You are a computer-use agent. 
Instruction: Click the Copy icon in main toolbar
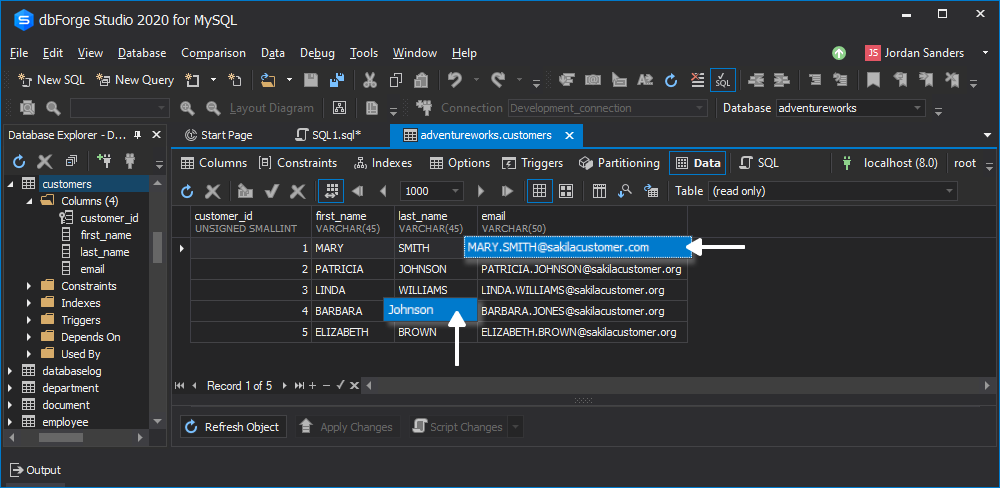tap(396, 80)
